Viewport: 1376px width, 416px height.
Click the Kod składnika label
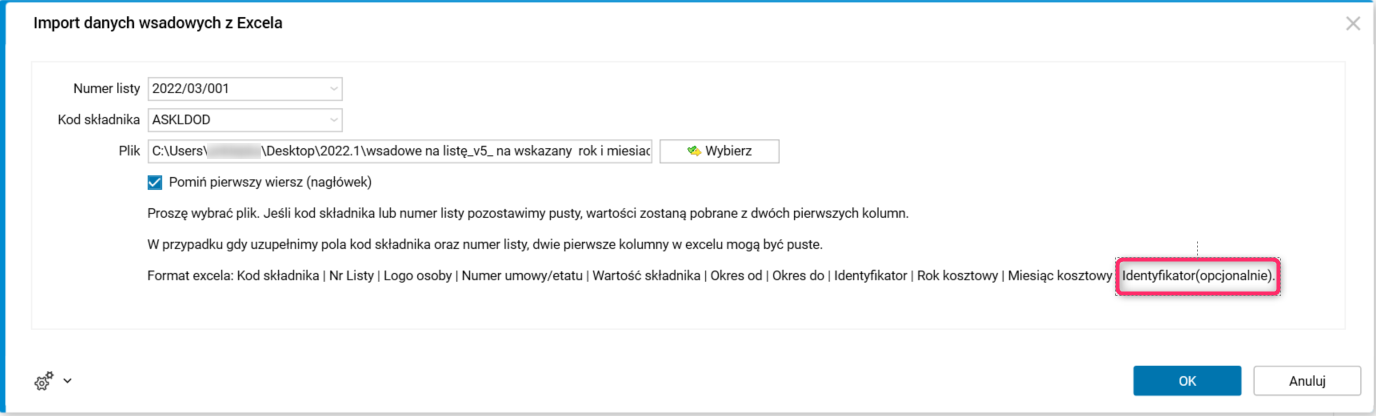point(99,120)
